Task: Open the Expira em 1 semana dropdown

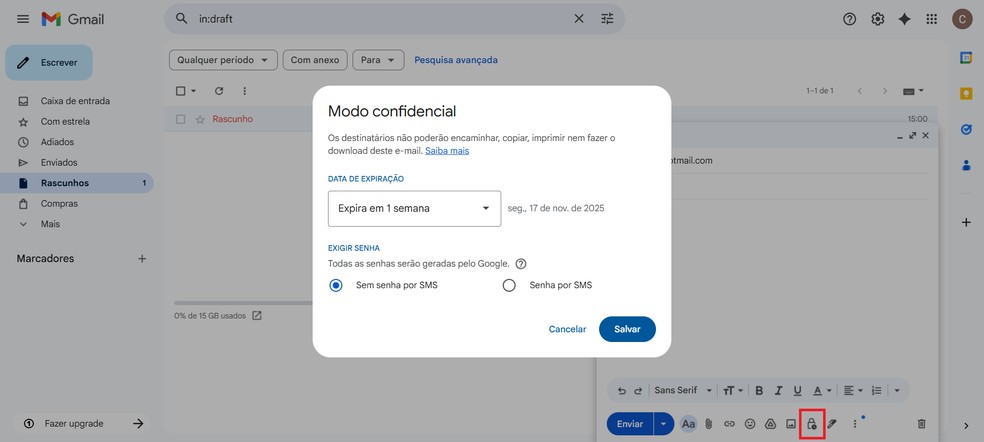Action: (x=414, y=209)
